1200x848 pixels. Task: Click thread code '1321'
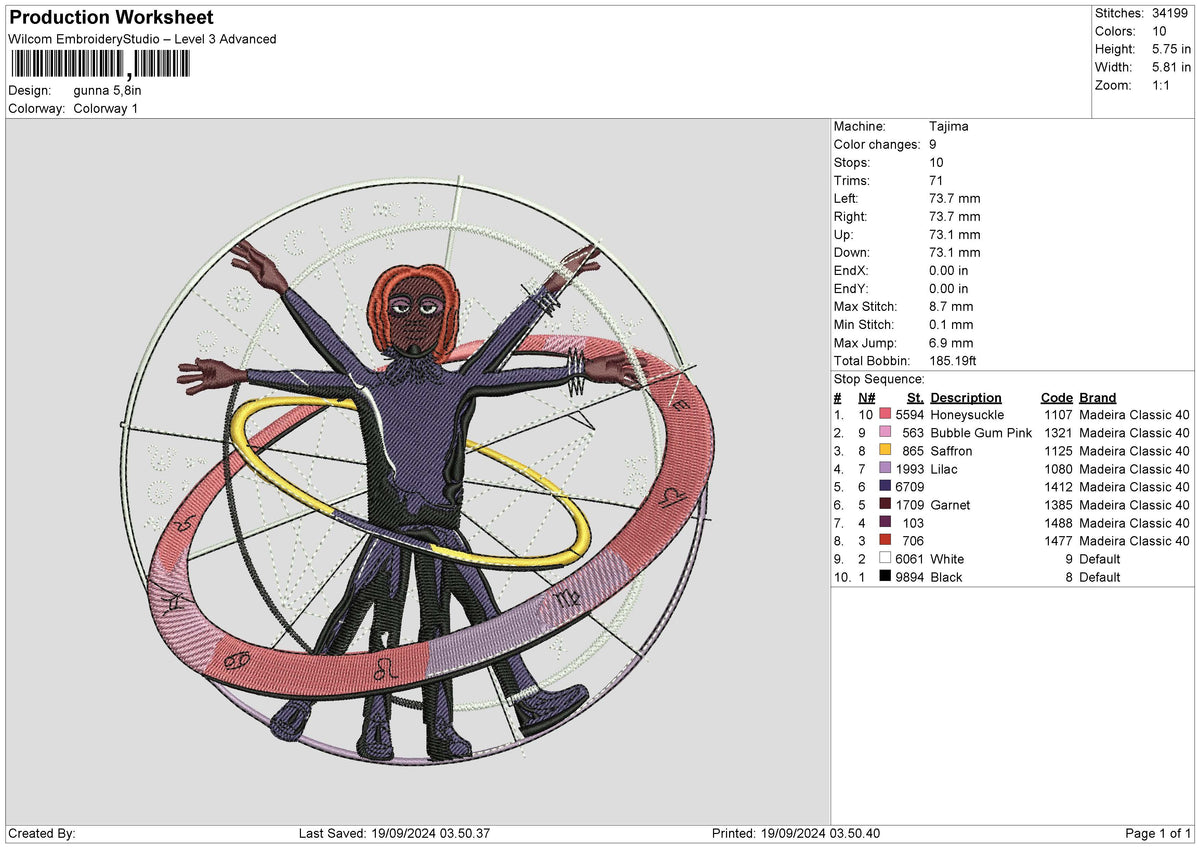pyautogui.click(x=1058, y=433)
